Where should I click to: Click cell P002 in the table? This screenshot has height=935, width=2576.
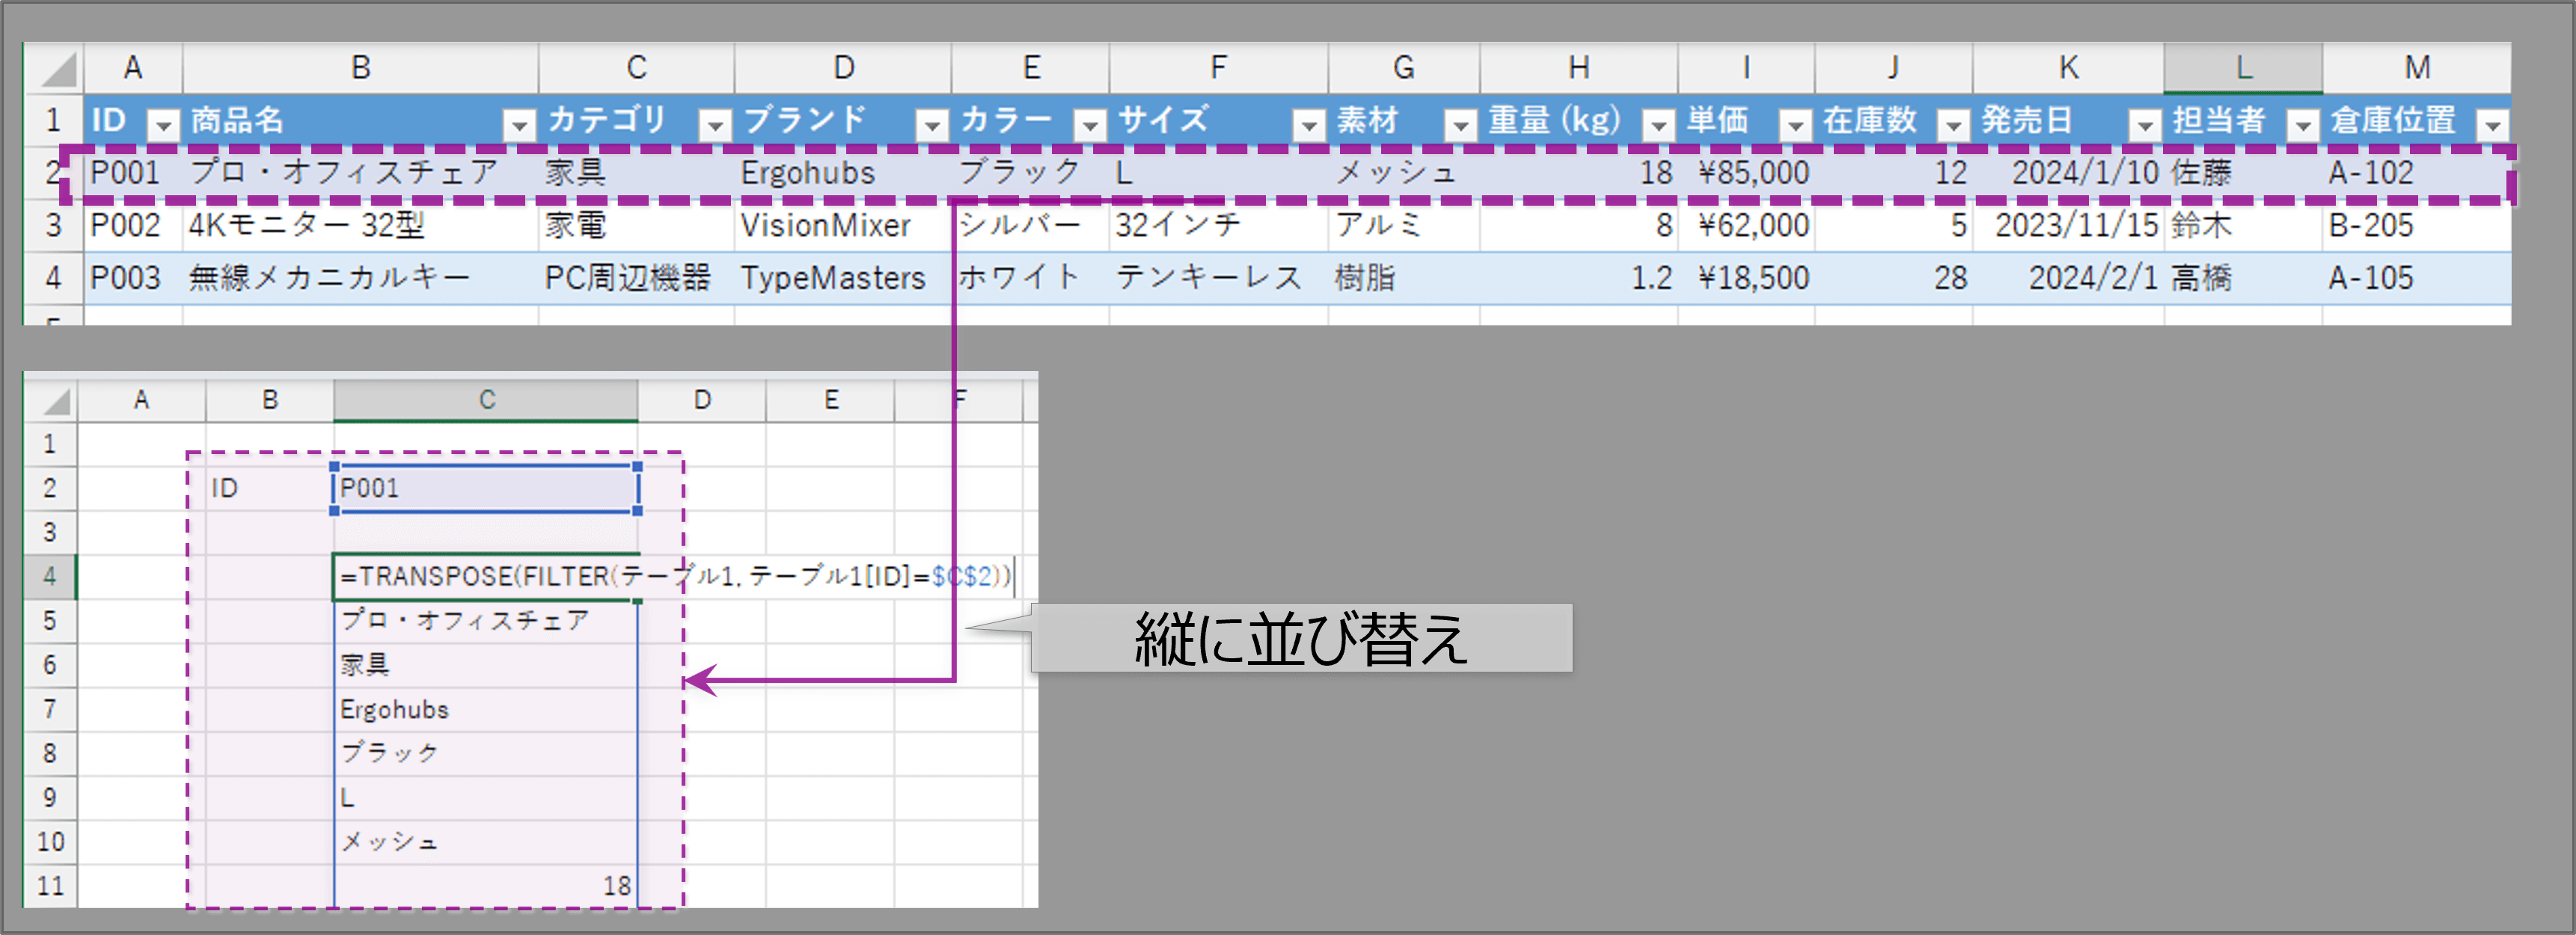click(133, 226)
